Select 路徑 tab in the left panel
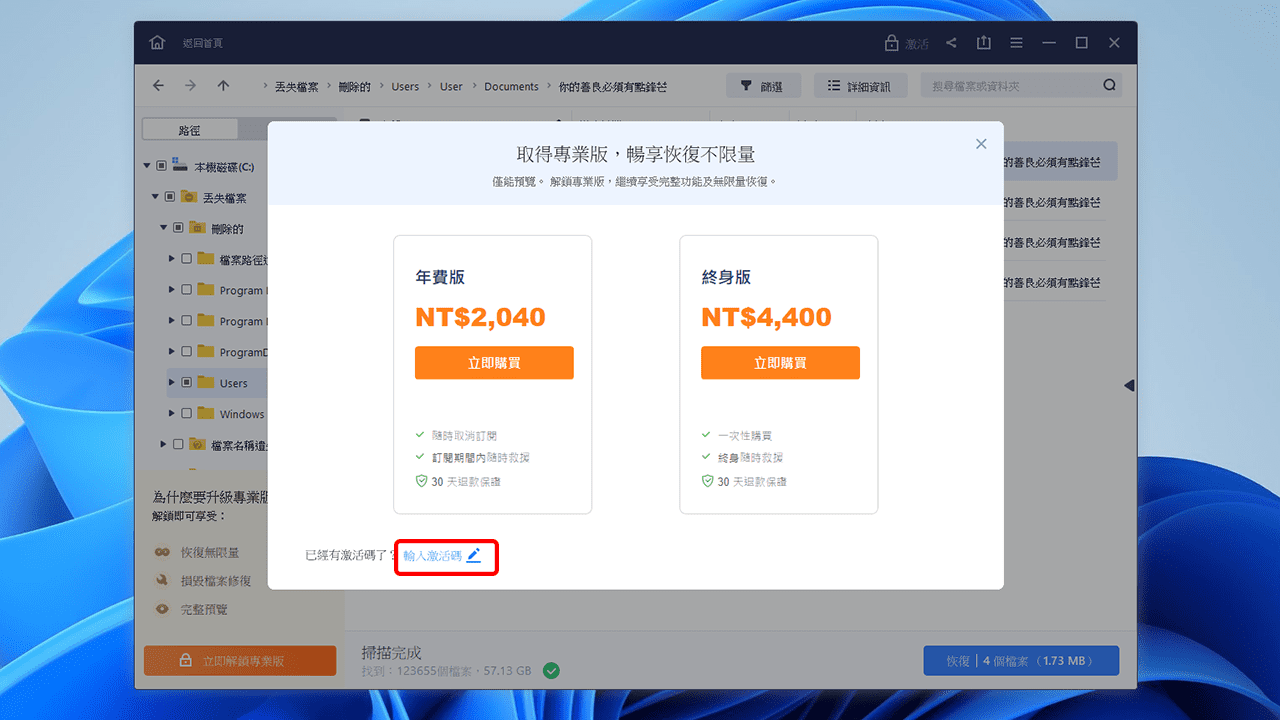Image resolution: width=1280 pixels, height=720 pixels. click(x=190, y=129)
